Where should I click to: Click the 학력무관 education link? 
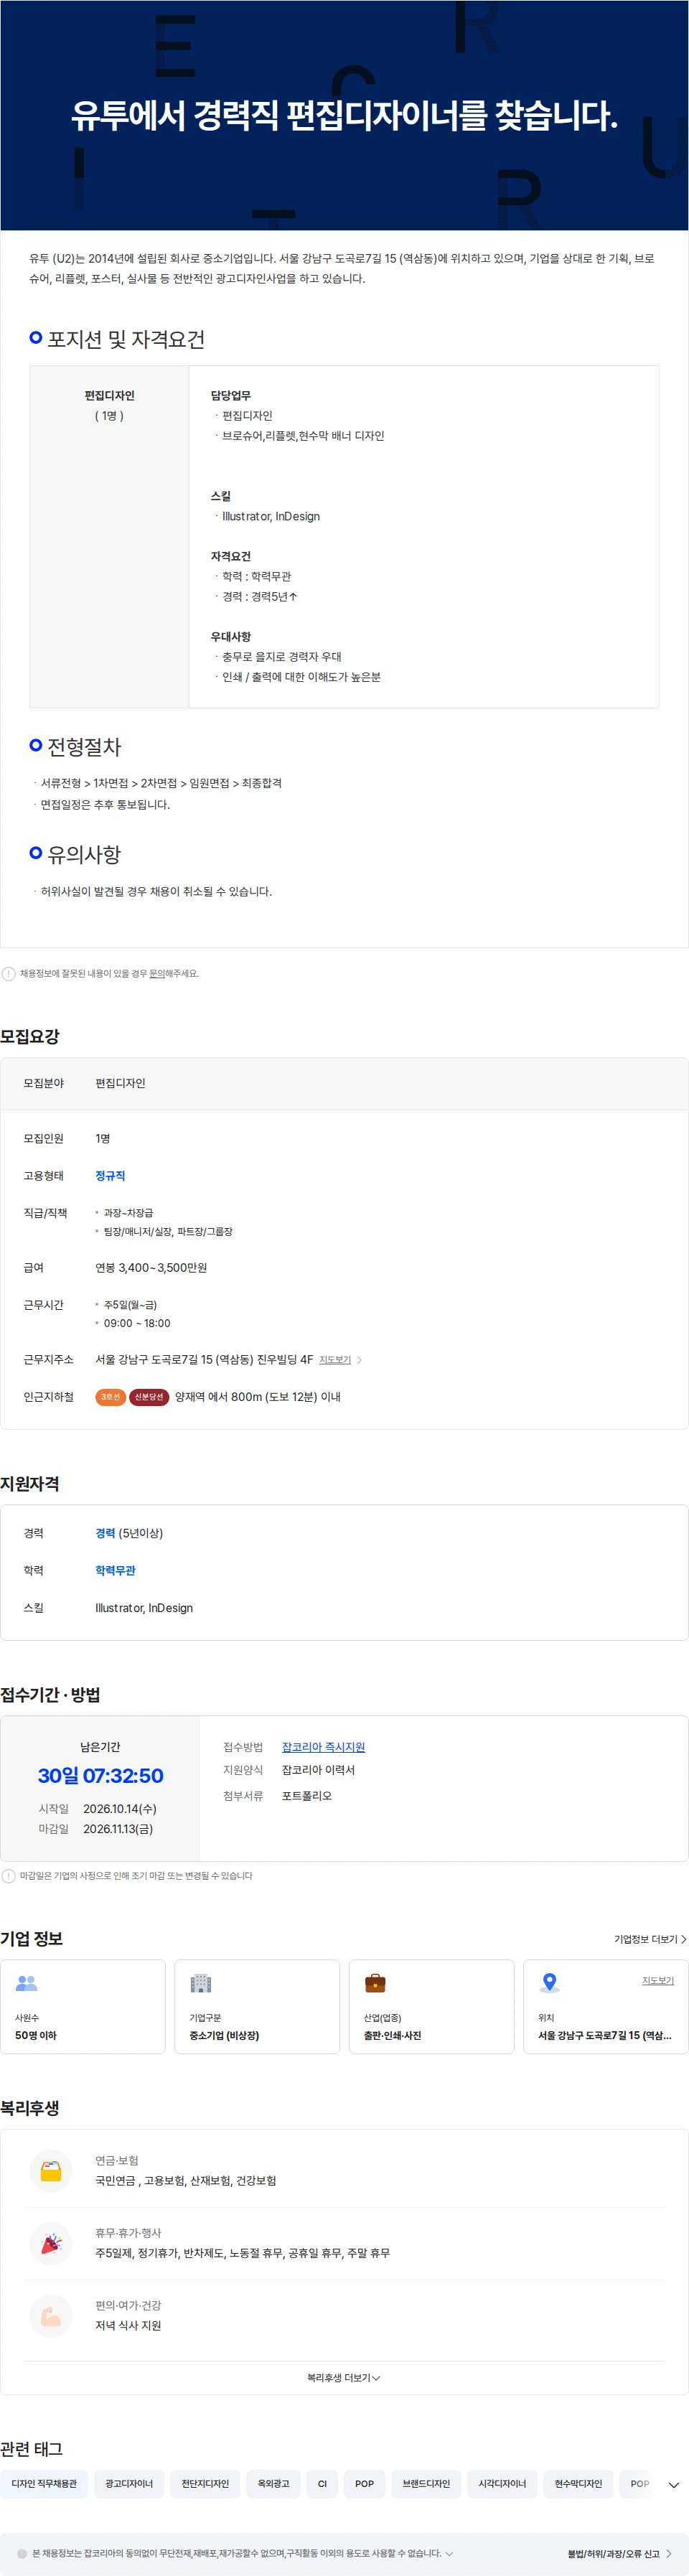pos(115,1570)
